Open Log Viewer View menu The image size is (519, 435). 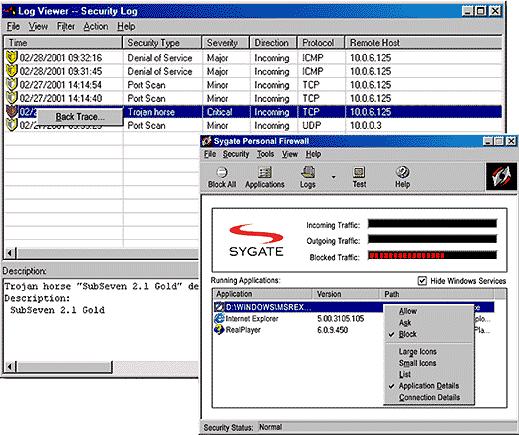(x=38, y=26)
